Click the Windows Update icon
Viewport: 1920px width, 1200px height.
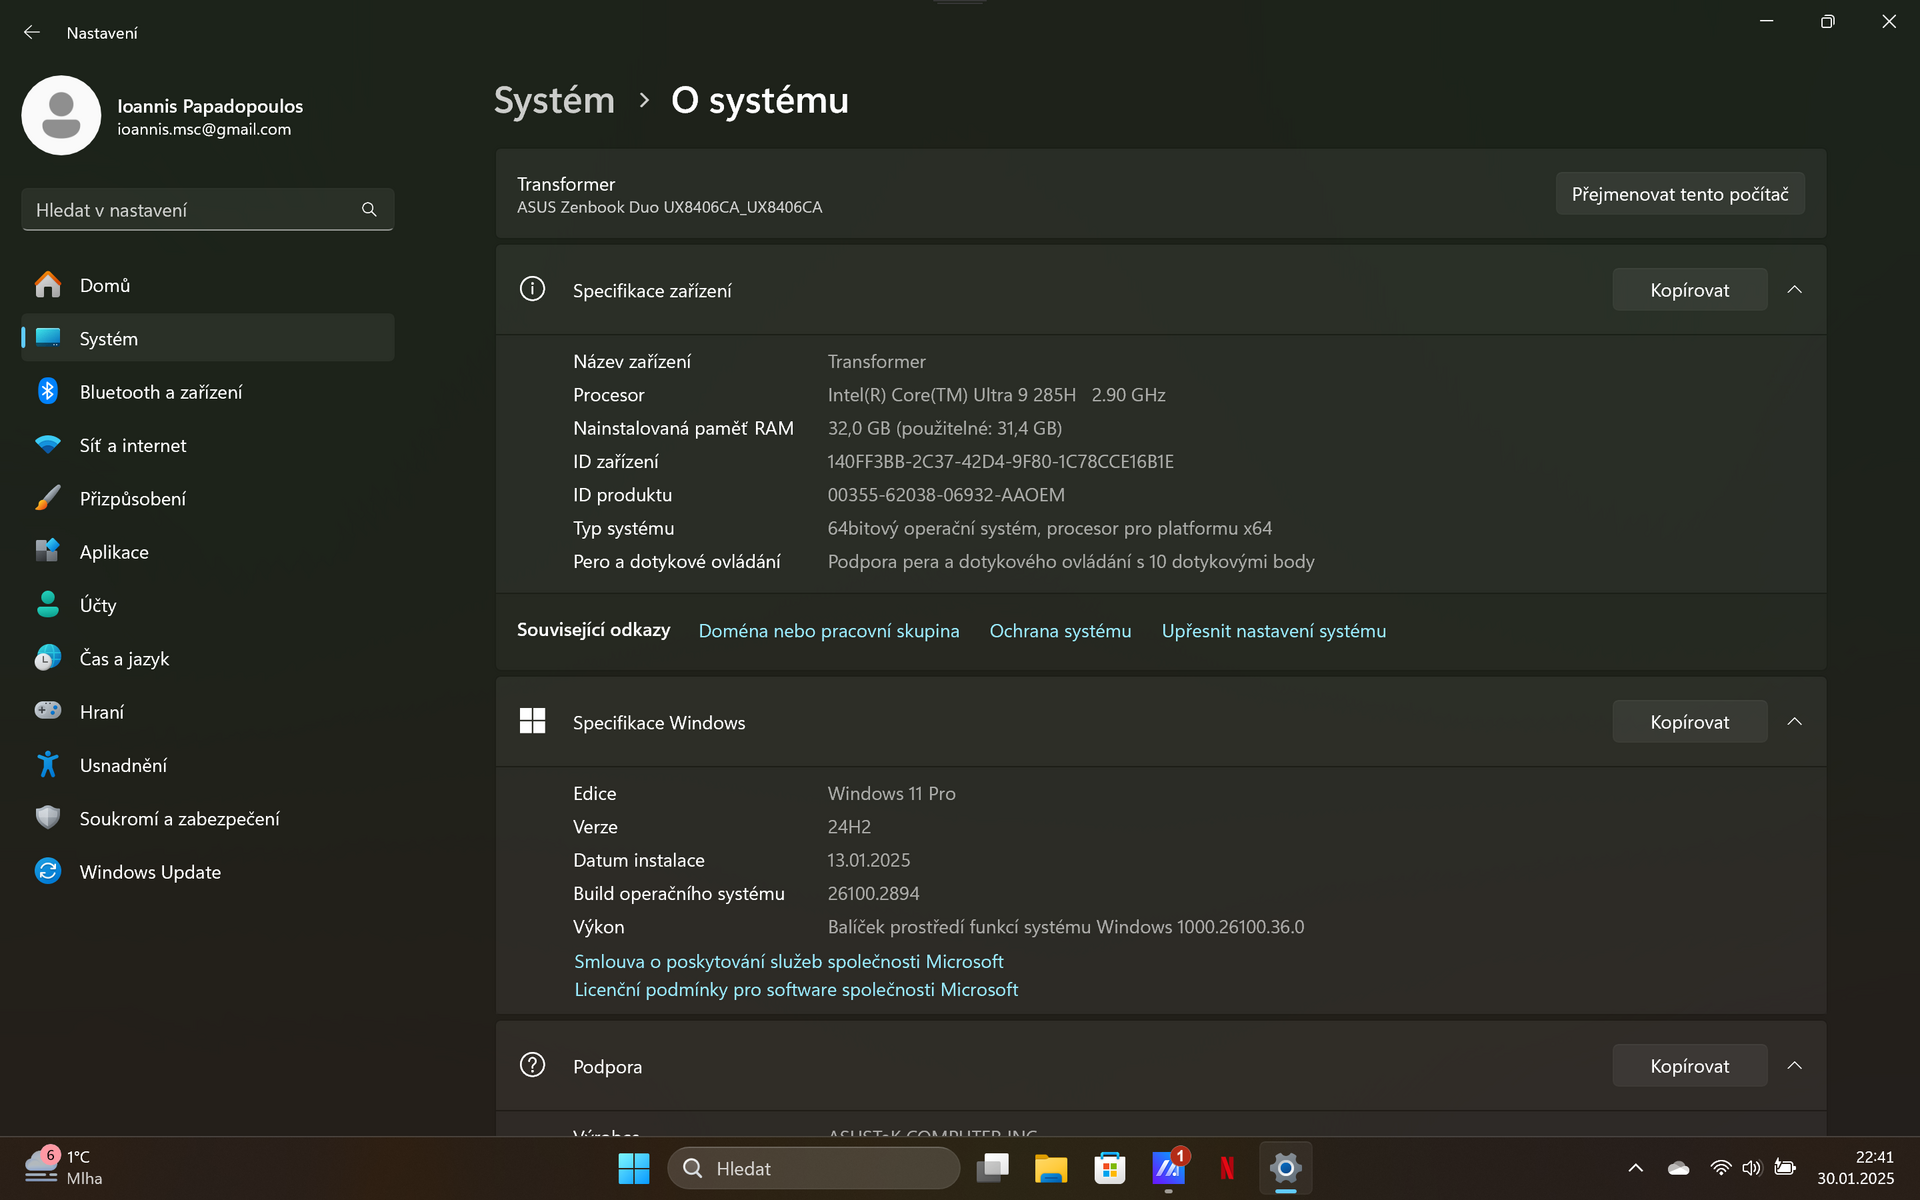48,871
